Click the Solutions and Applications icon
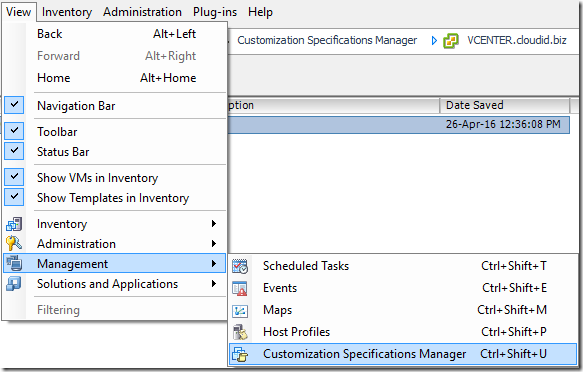Image resolution: width=583 pixels, height=372 pixels. [14, 284]
